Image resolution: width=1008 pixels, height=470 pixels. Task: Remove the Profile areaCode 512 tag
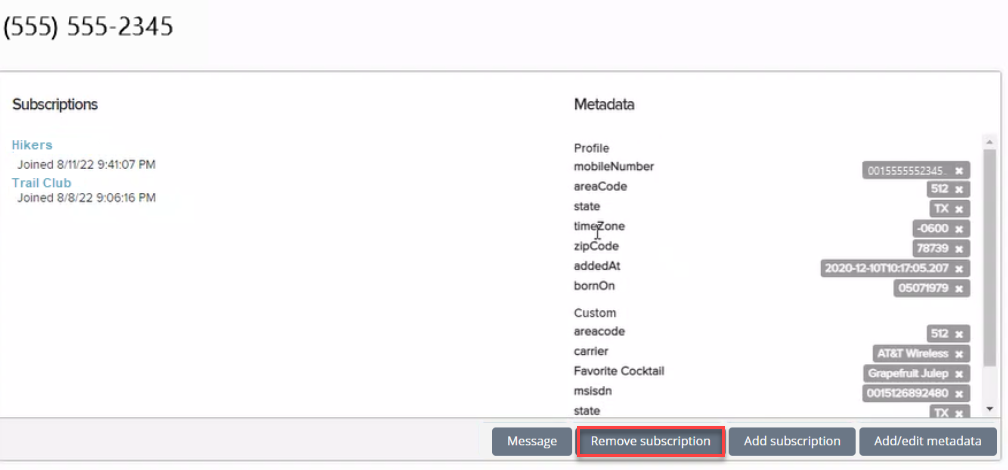(960, 190)
